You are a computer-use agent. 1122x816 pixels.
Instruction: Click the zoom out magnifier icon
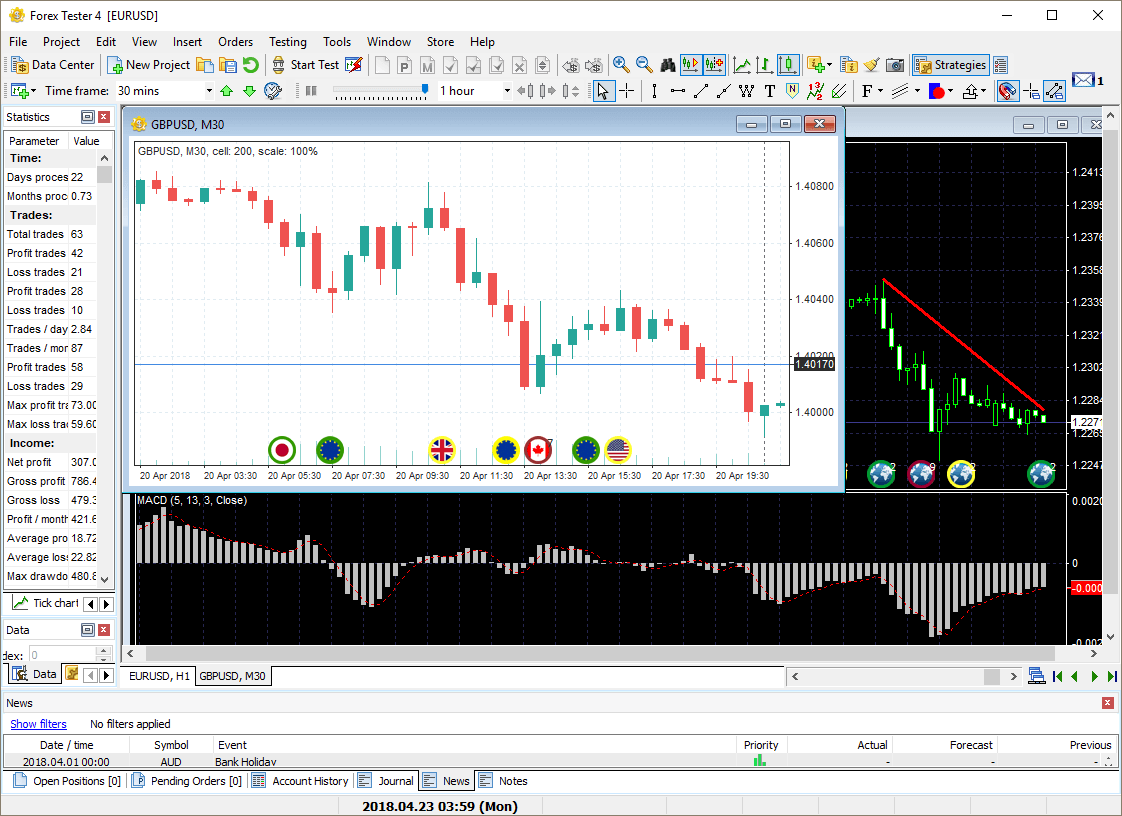coord(644,65)
